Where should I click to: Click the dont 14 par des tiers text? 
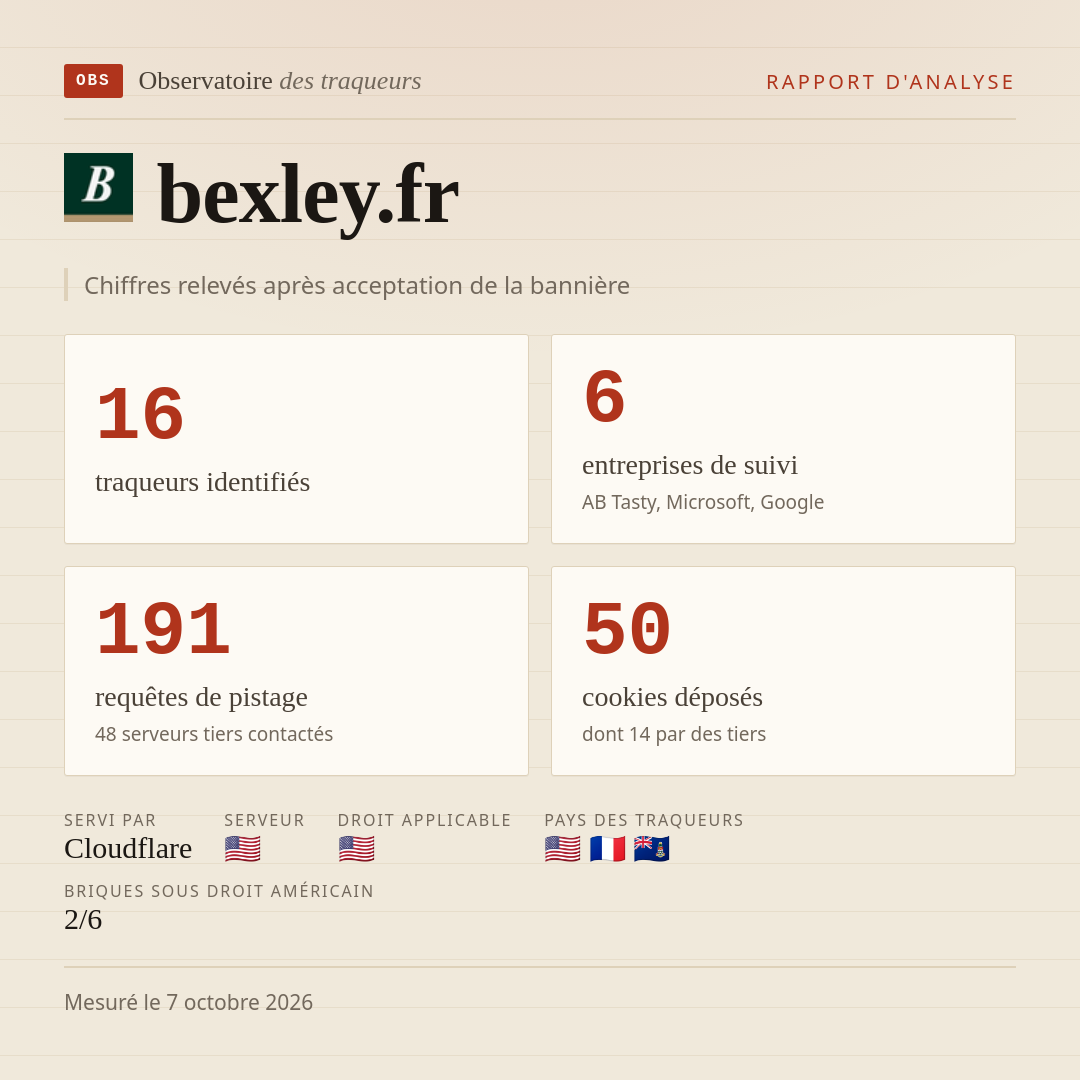[674, 734]
